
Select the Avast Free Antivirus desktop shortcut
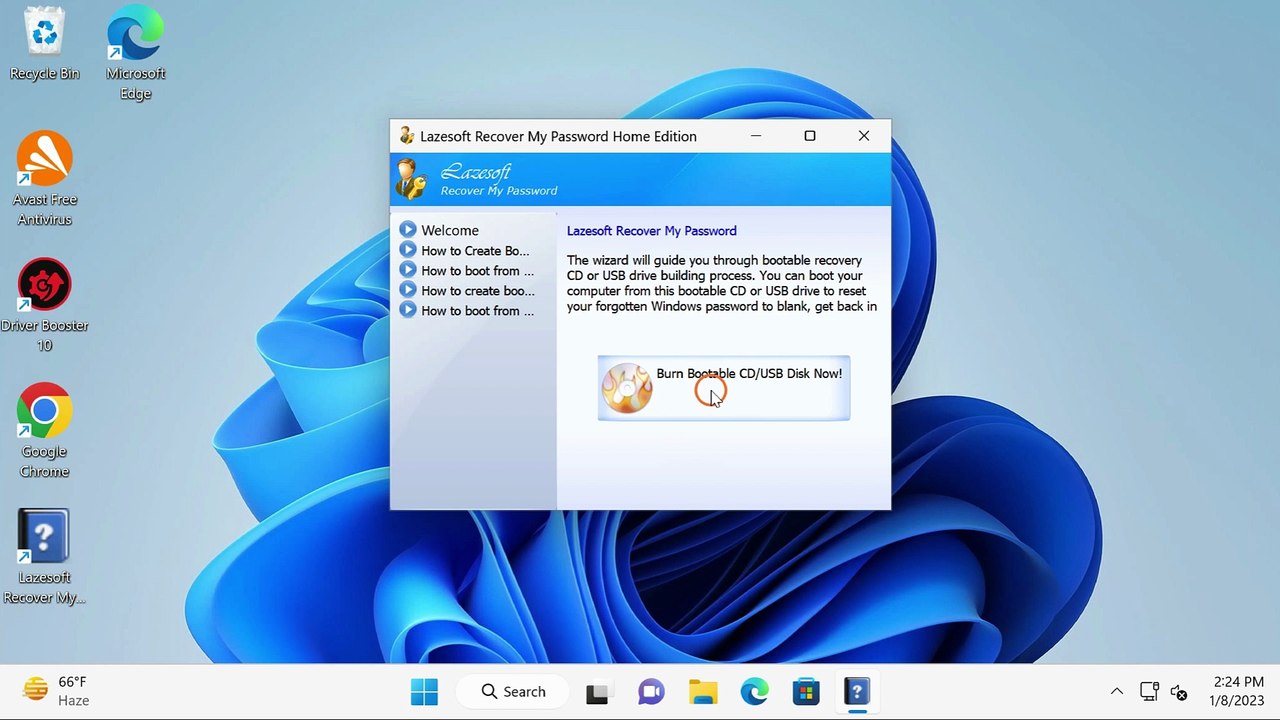click(45, 180)
